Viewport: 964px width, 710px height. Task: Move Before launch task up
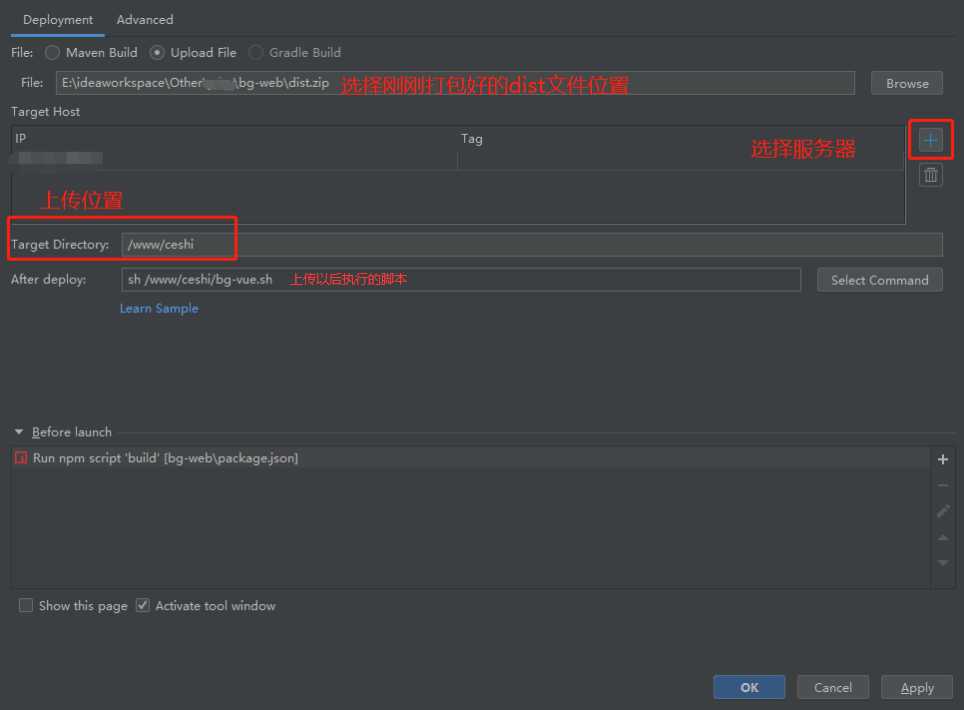coord(942,537)
